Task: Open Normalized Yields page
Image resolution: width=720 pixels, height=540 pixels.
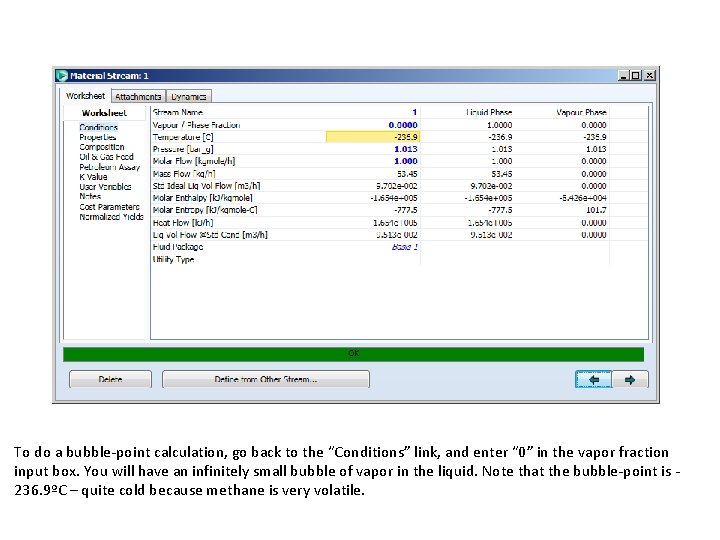Action: point(112,217)
